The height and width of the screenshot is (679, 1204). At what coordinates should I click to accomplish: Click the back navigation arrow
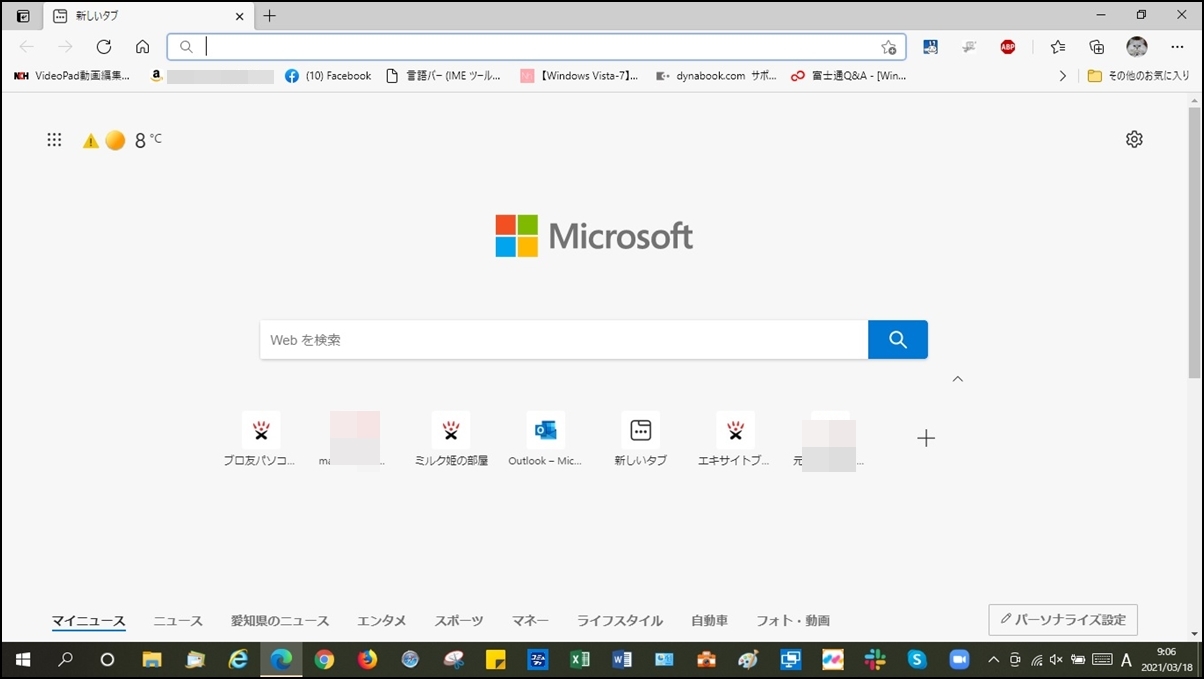click(27, 47)
